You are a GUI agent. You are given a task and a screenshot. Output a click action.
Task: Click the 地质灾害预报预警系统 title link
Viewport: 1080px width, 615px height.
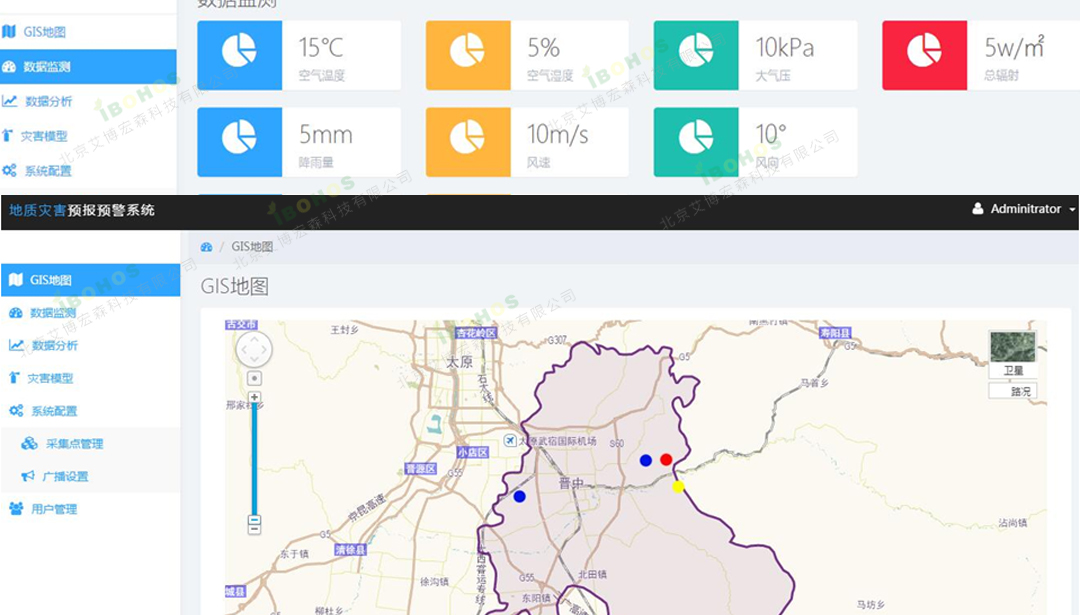[82, 210]
